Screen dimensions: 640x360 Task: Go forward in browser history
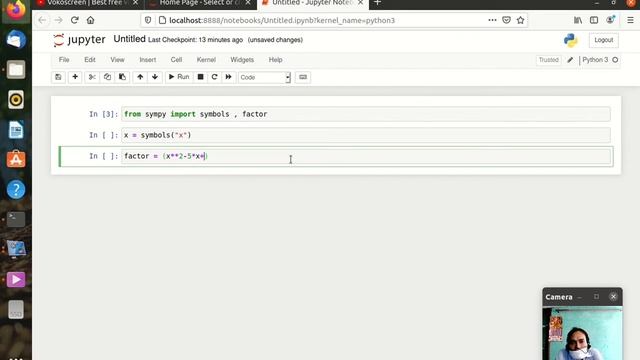coord(58,20)
